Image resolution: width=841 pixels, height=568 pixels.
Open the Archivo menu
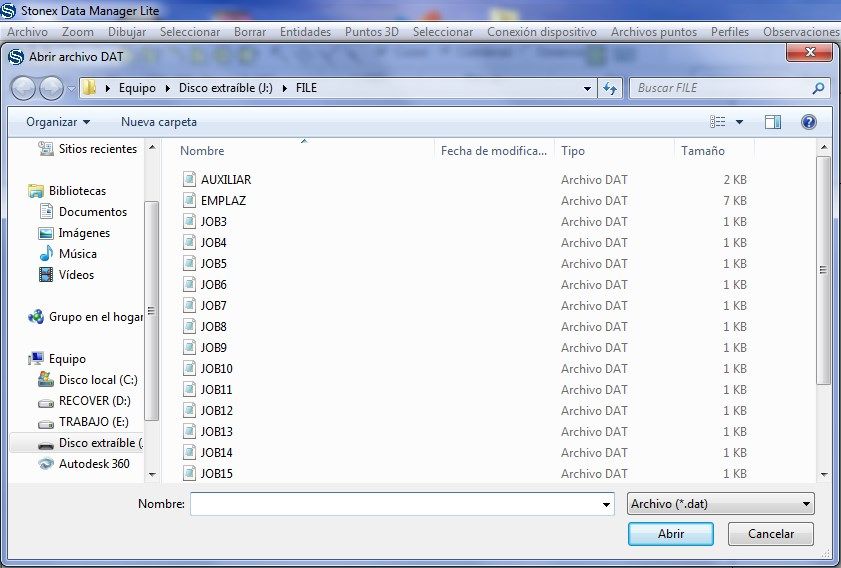coord(27,32)
